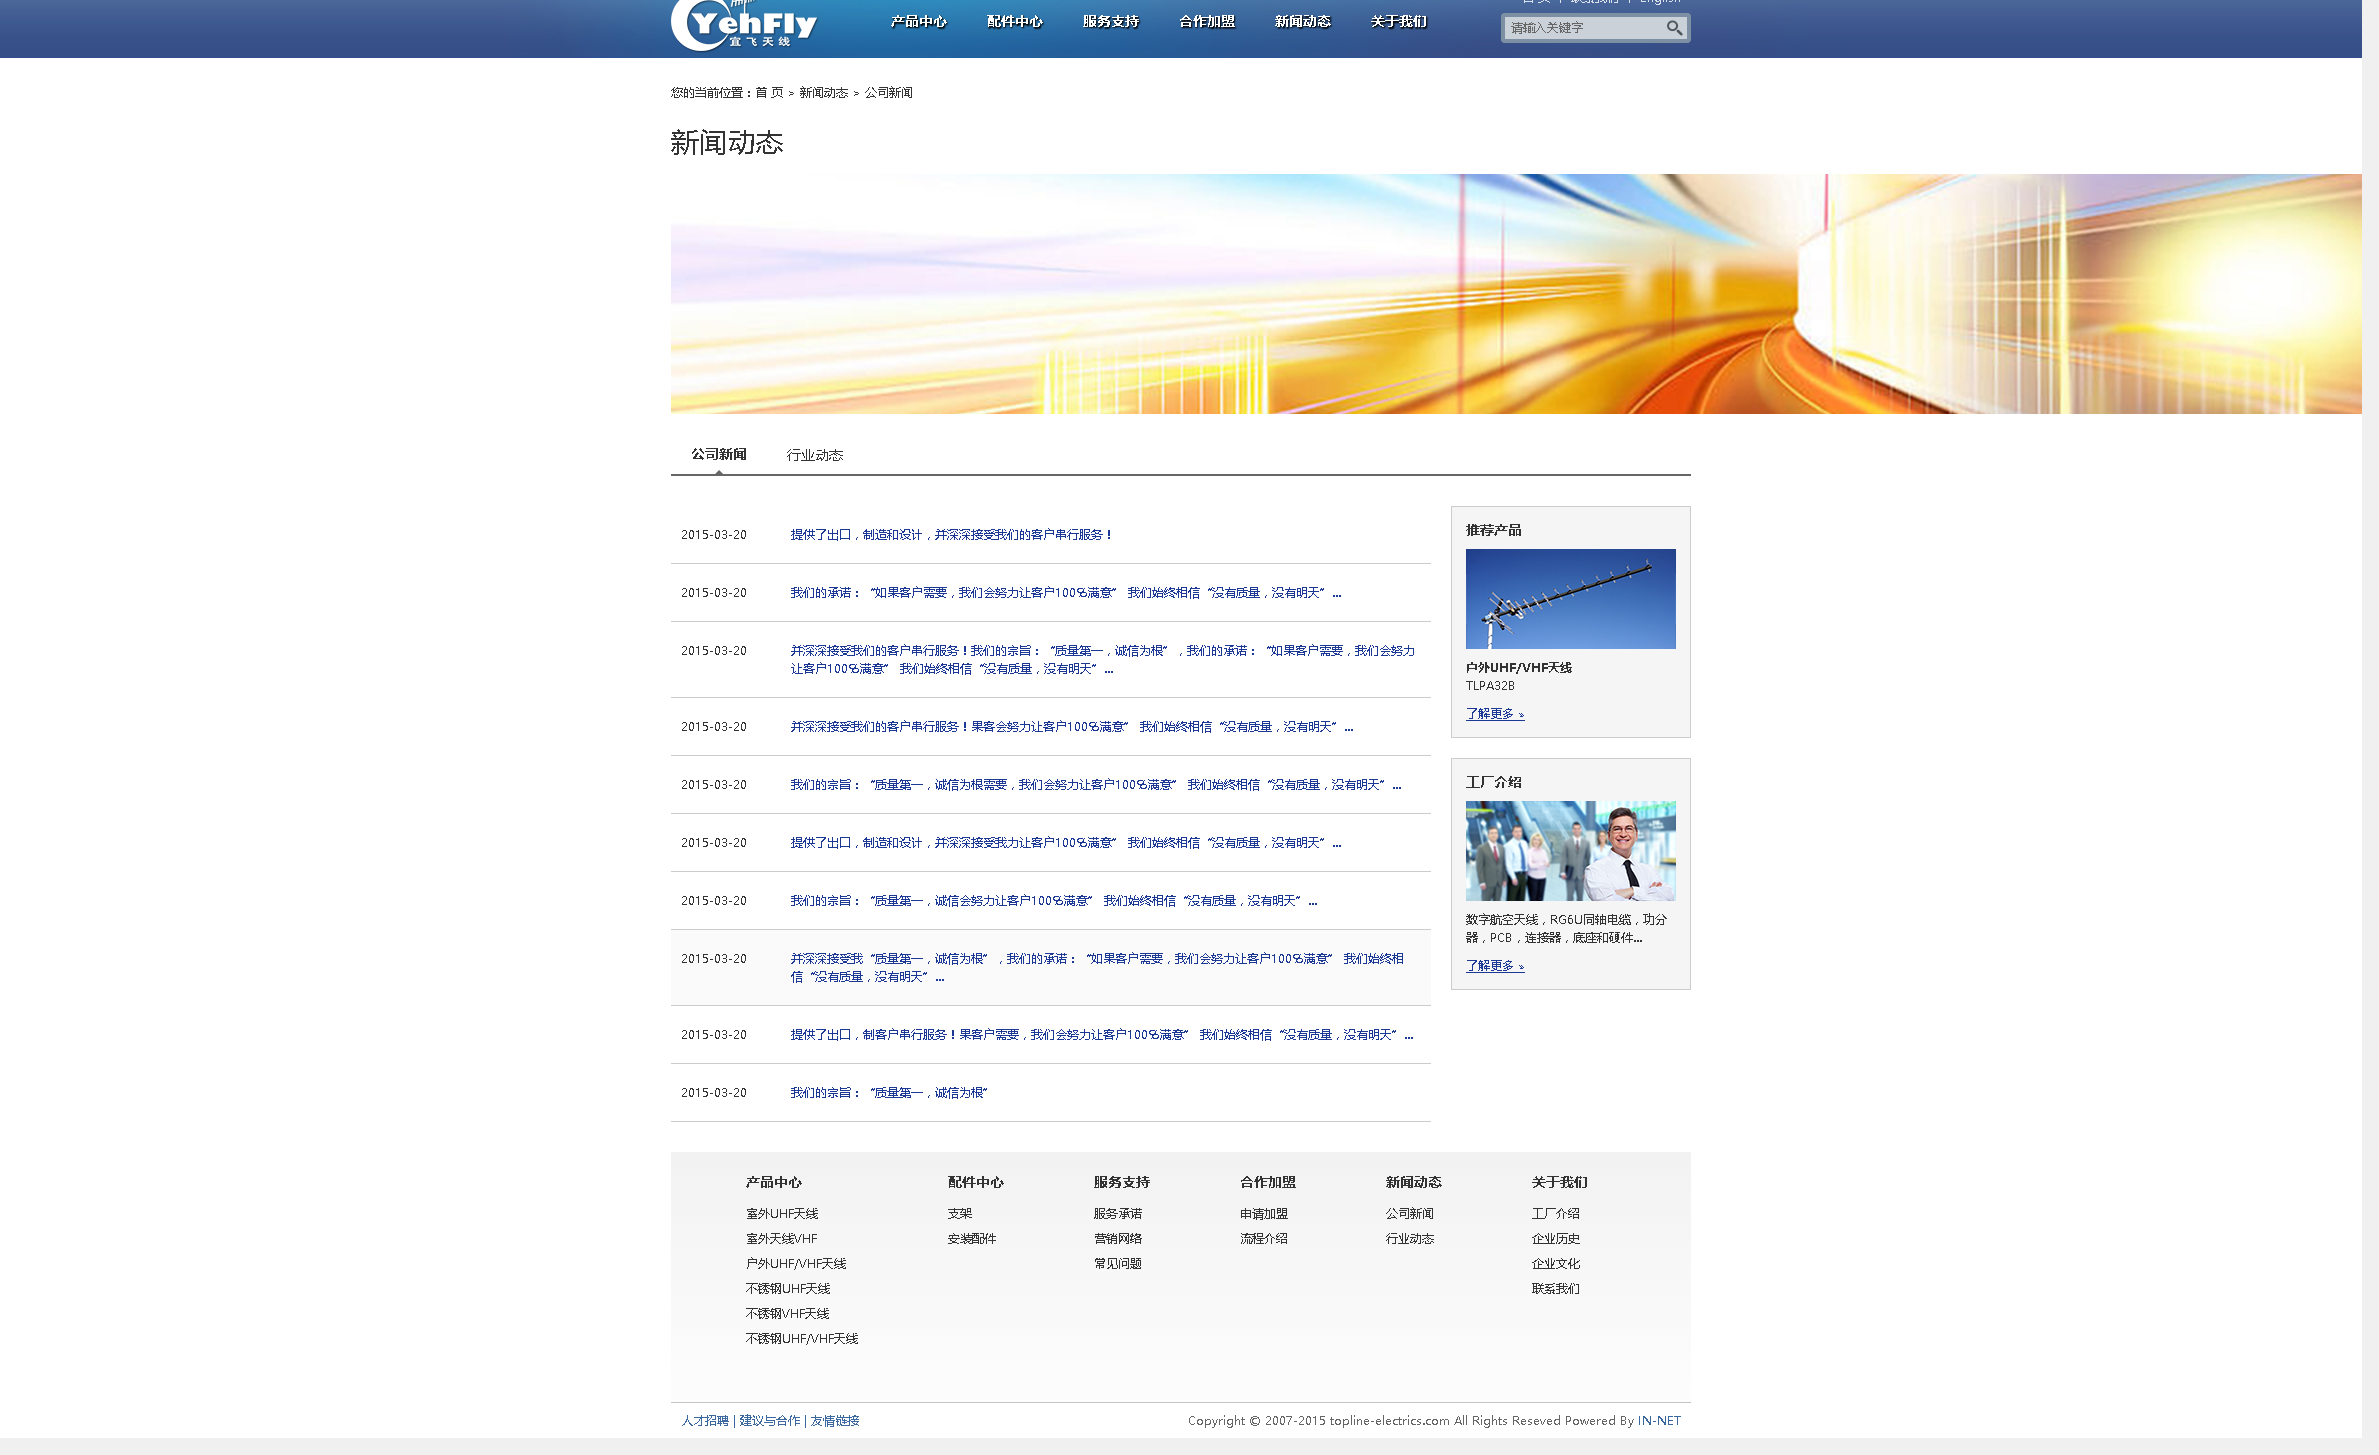The height and width of the screenshot is (1455, 2379).
Task: Click 首页 in the breadcrumb
Action: coord(769,92)
